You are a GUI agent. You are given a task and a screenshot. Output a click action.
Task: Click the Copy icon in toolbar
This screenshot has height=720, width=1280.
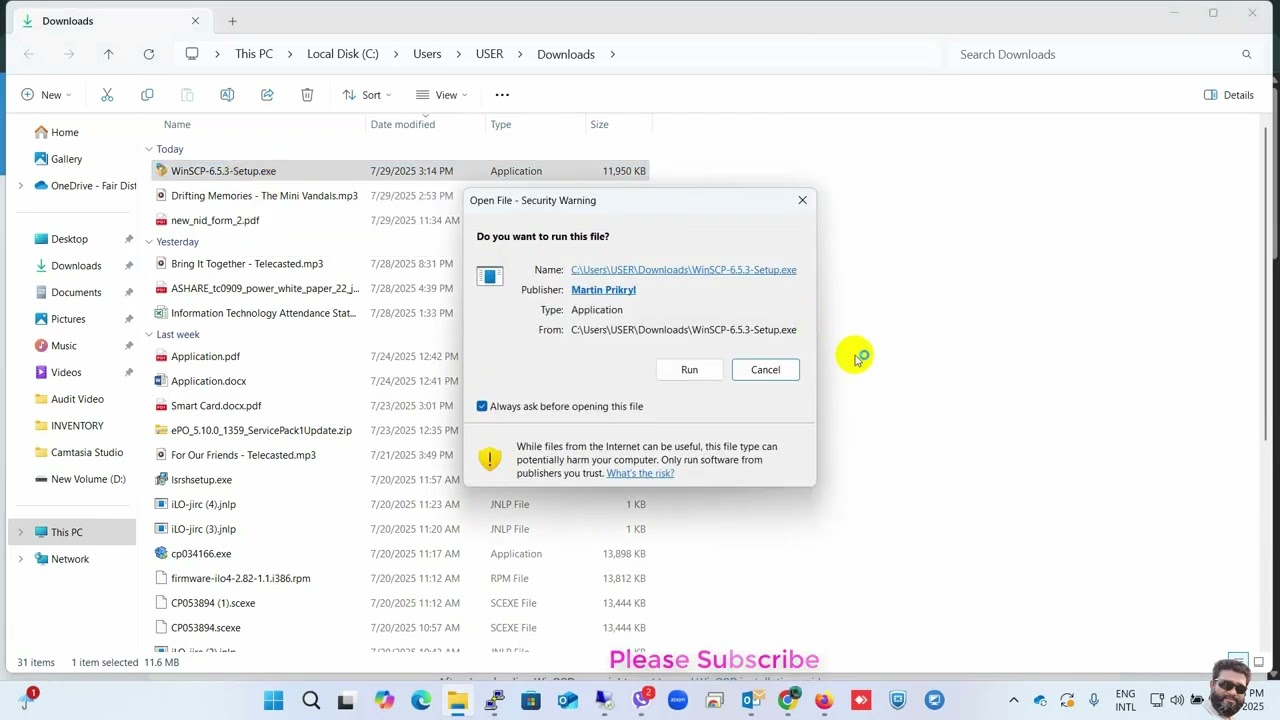[x=147, y=95]
